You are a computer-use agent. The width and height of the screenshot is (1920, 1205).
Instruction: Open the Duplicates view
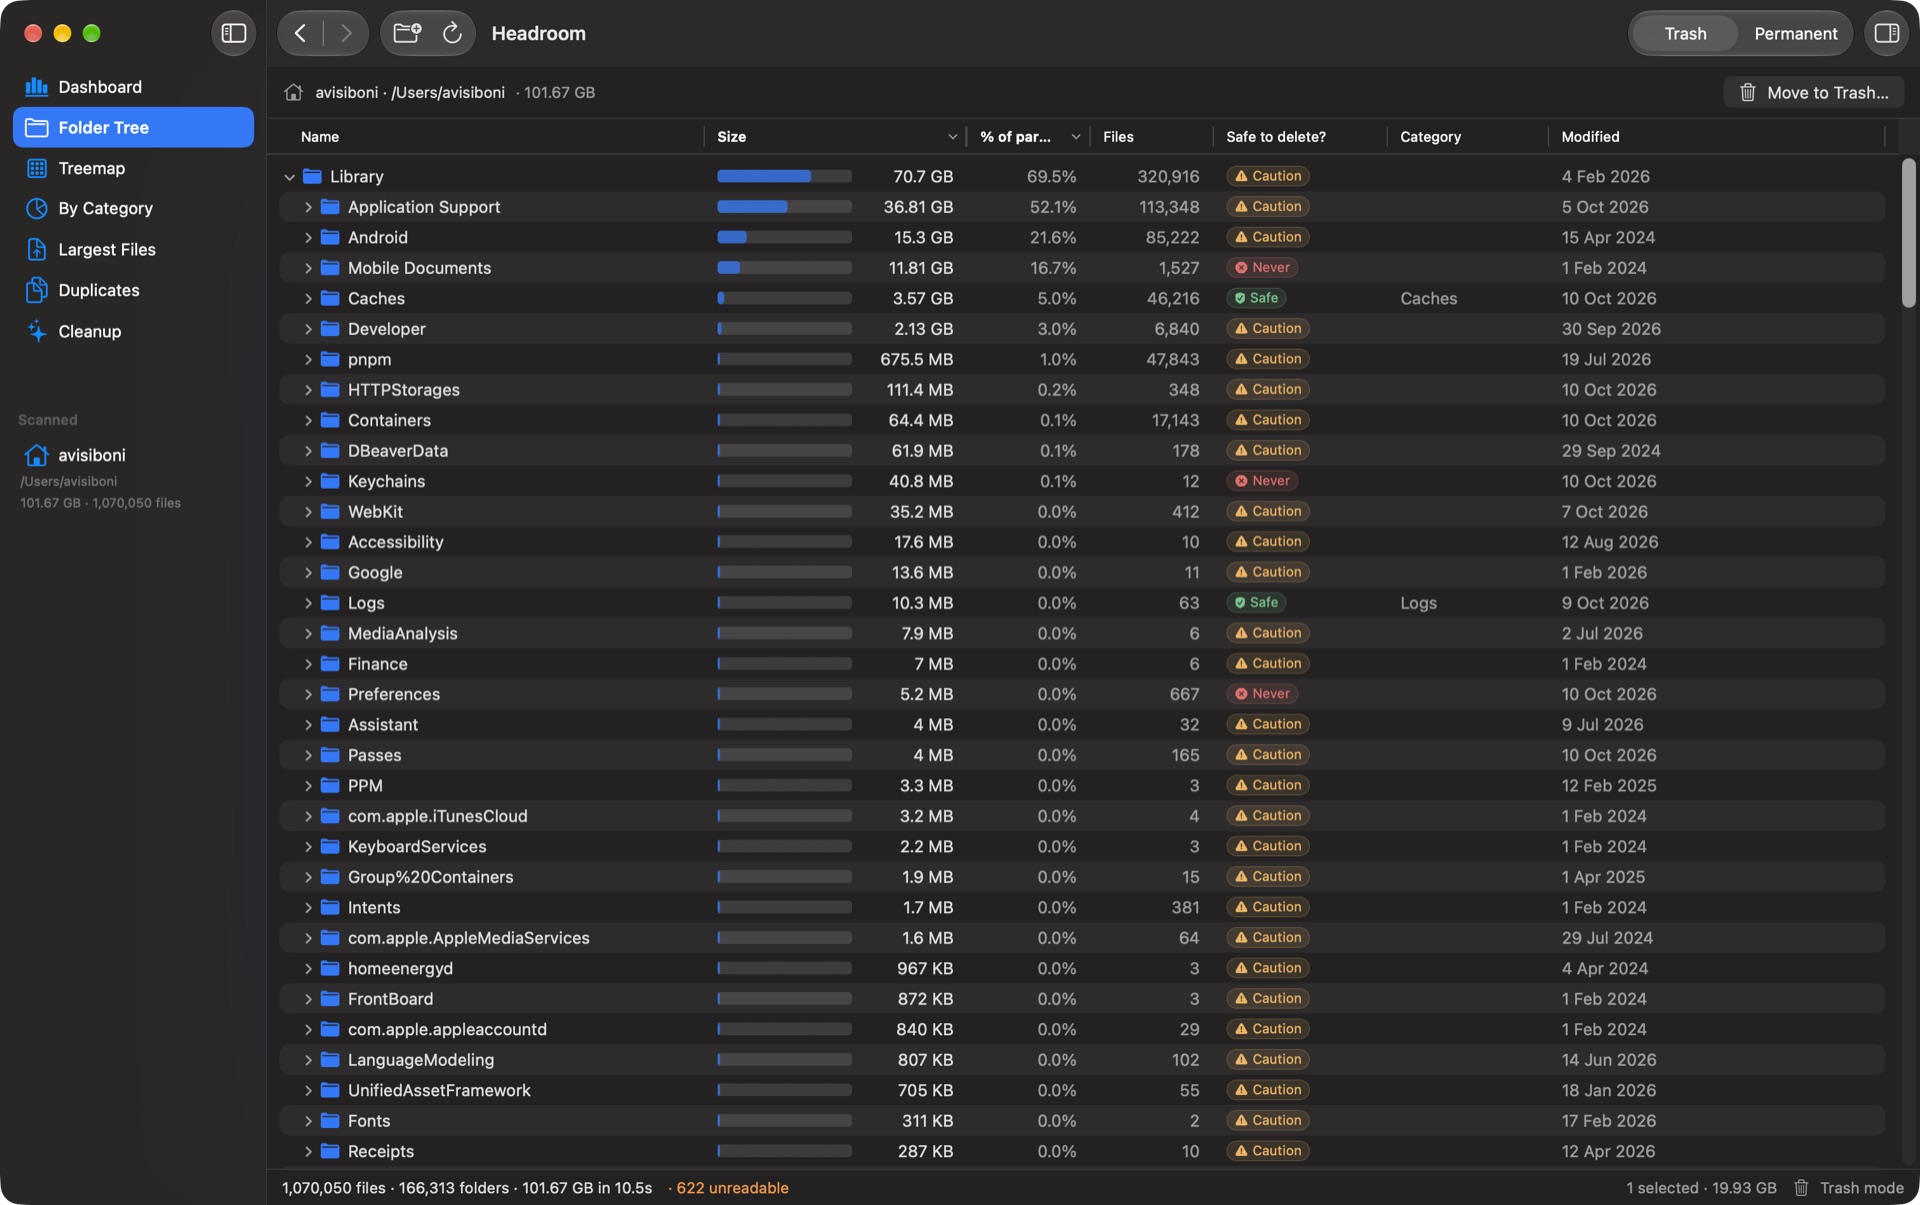133,290
